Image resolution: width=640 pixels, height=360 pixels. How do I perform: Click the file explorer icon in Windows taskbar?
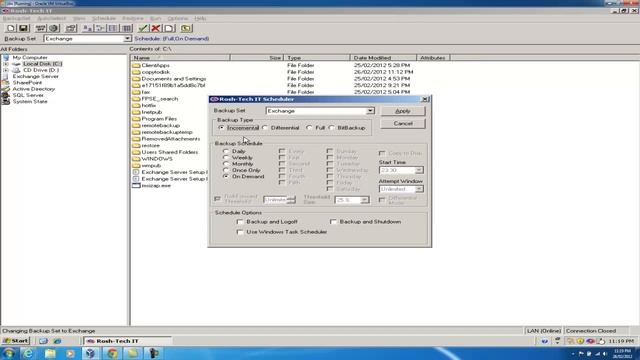50,353
